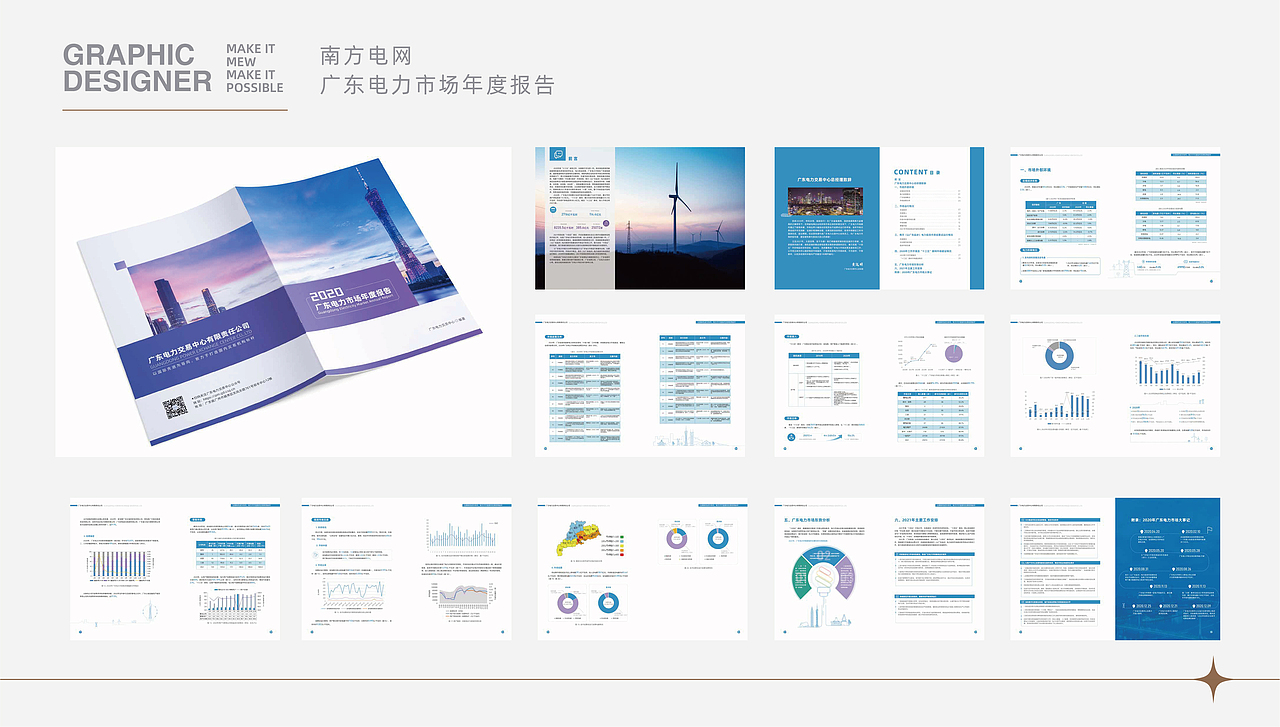Click the MAKE IT POSSIBLE slogan text
Screen dimensions: 1280x727
point(254,68)
